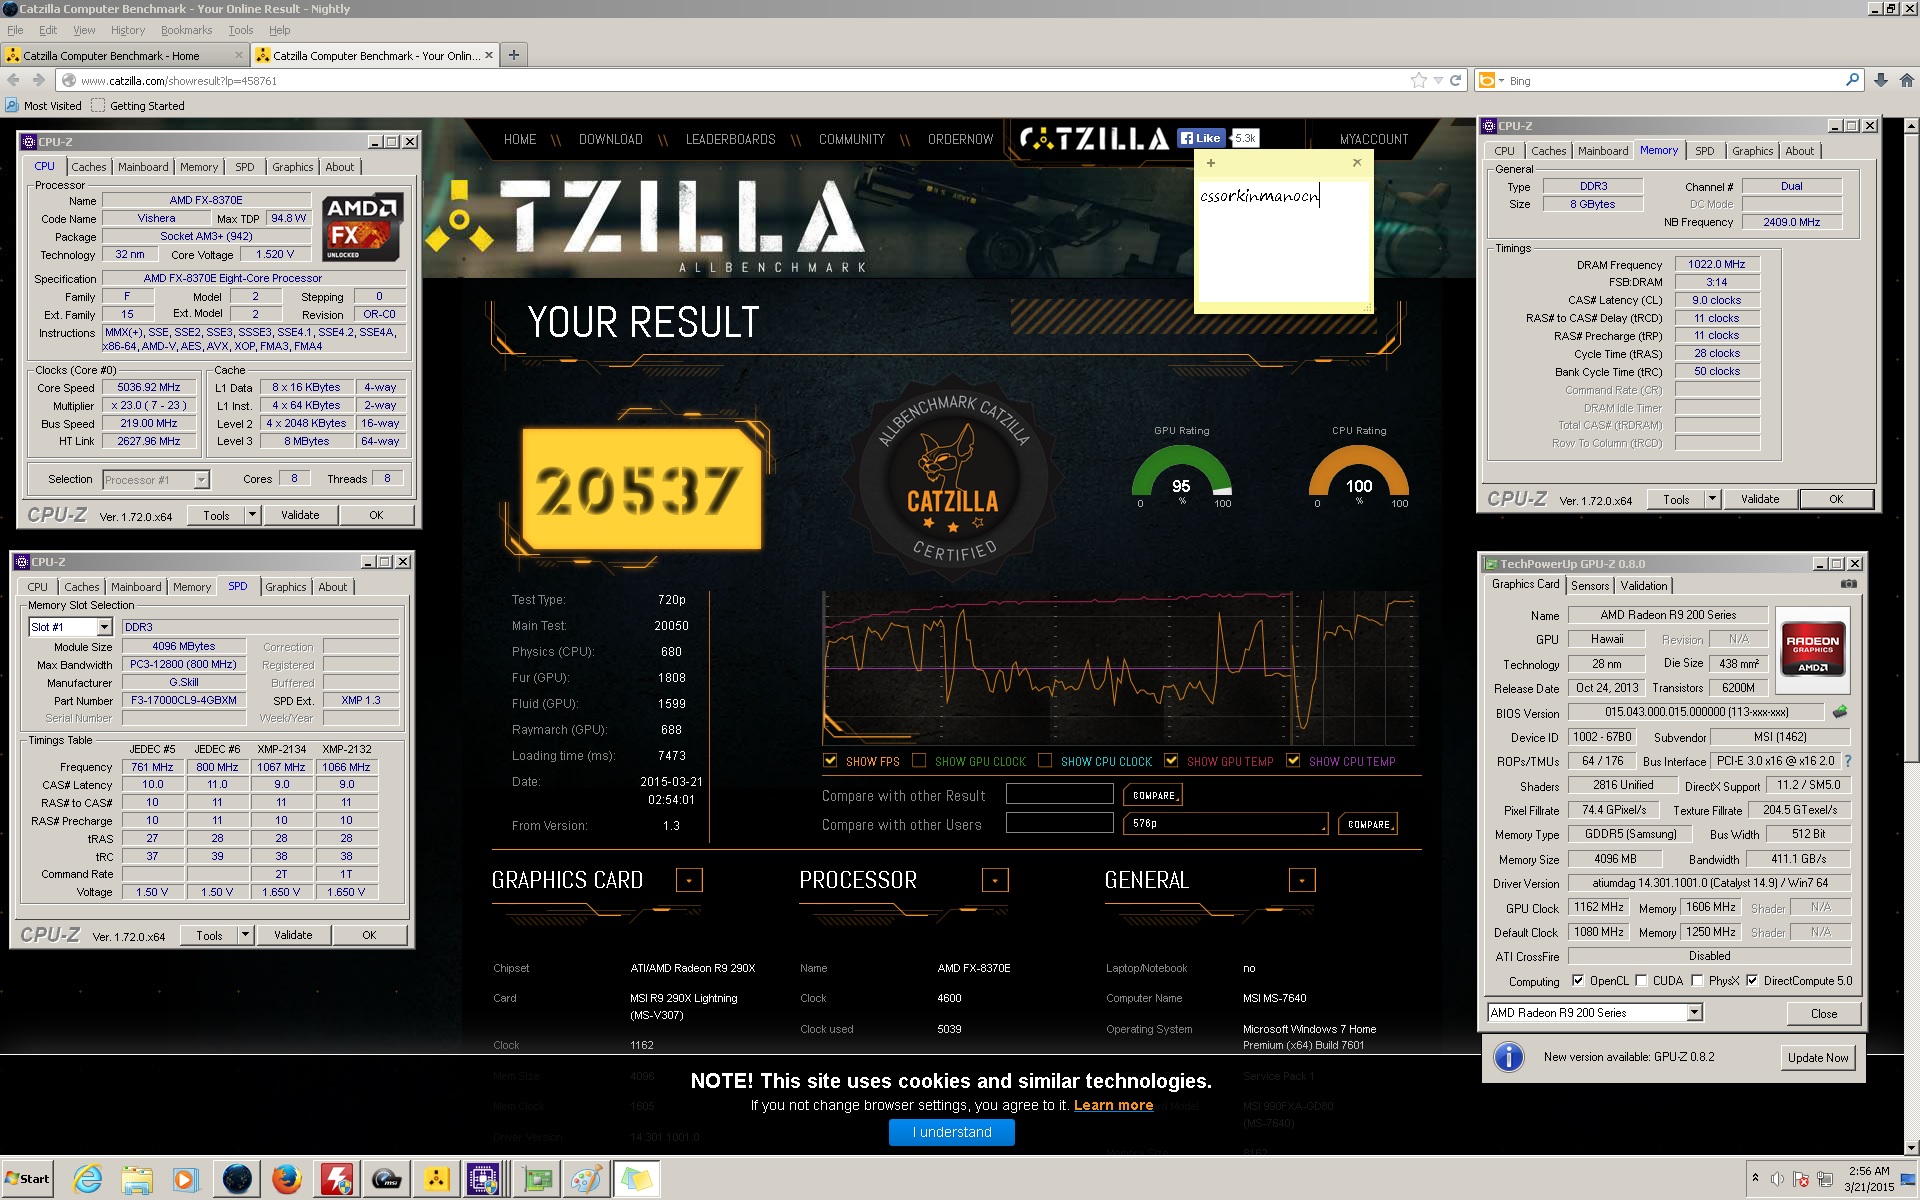Click the Windows Start button
The image size is (1920, 1200).
pos(27,1179)
